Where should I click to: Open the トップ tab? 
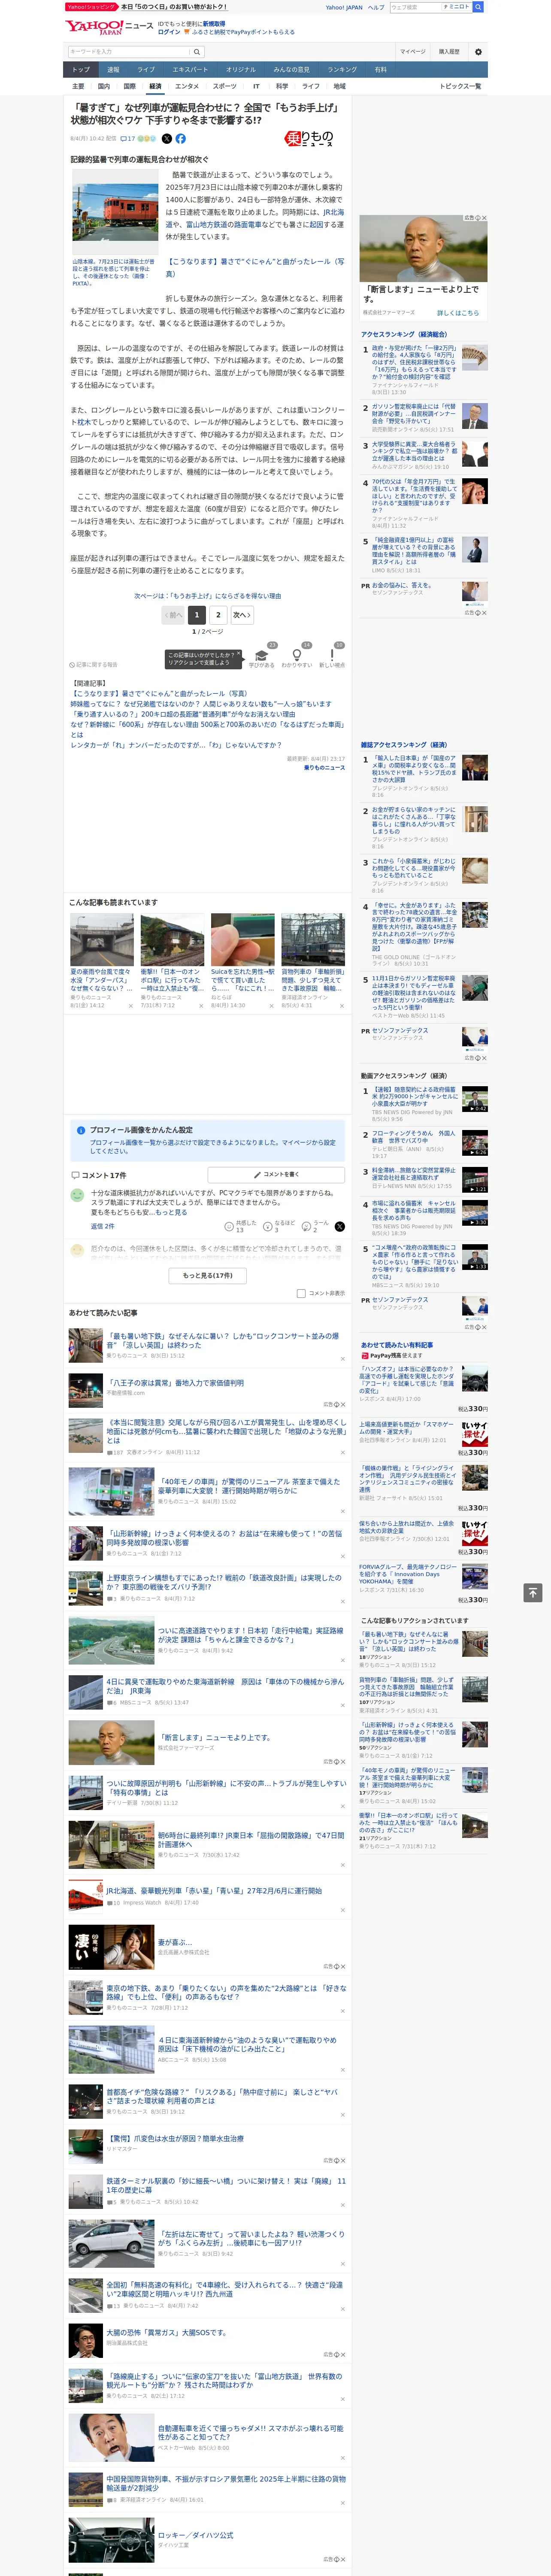(81, 70)
